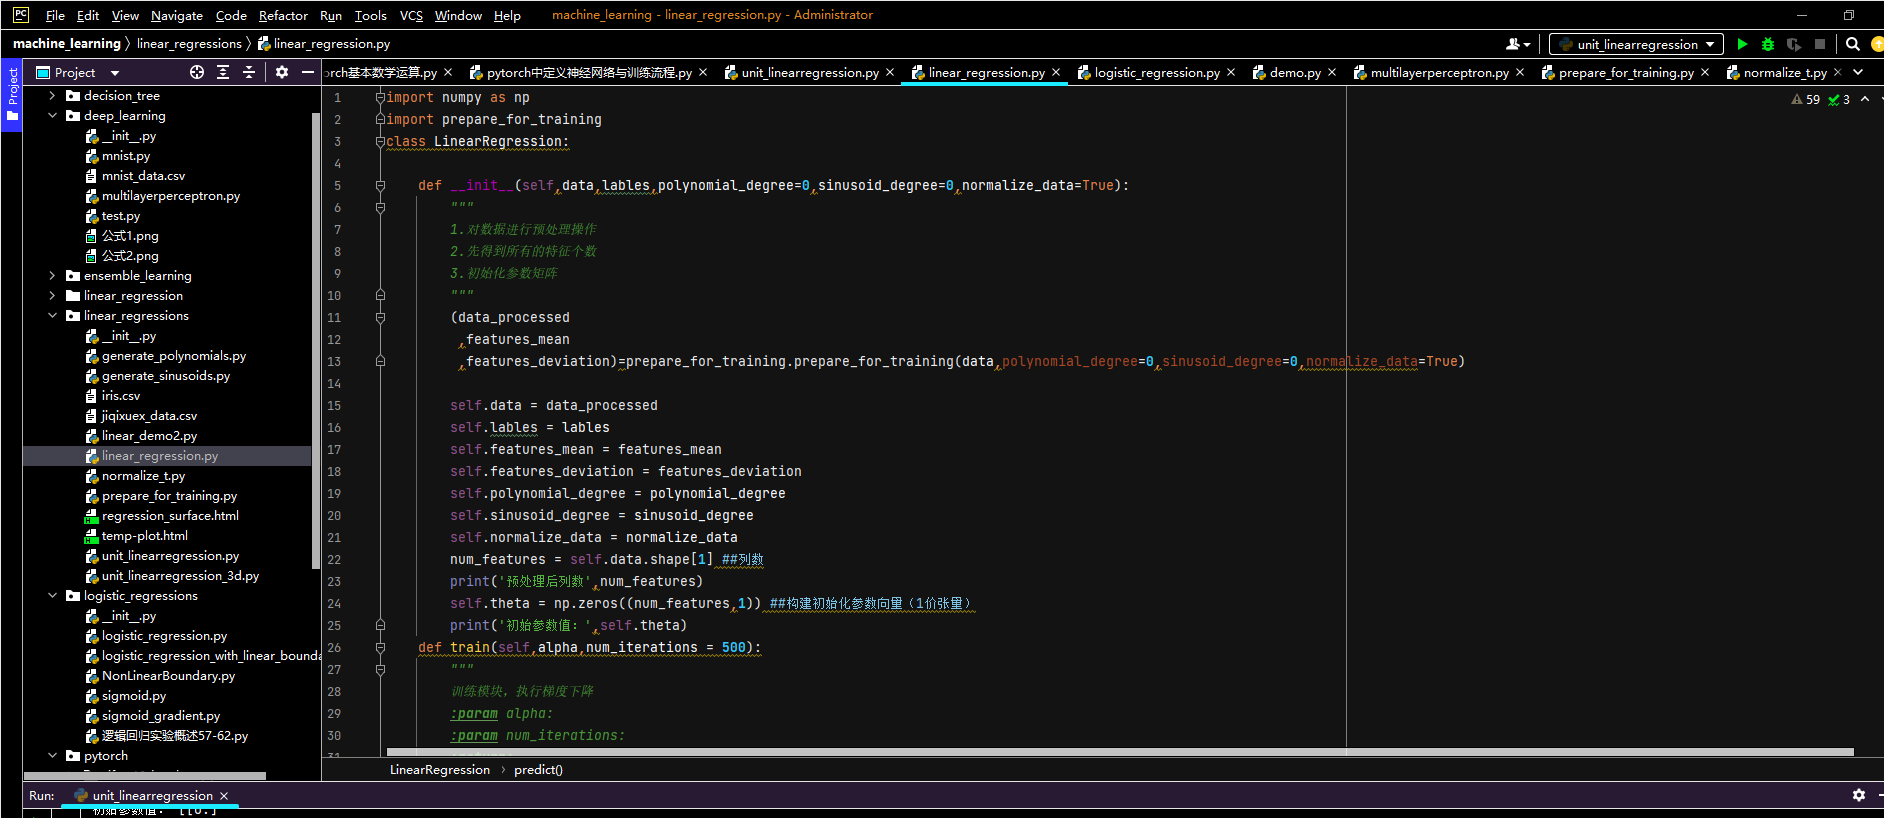Open Project panel gear options
This screenshot has width=1884, height=818.
coord(282,72)
